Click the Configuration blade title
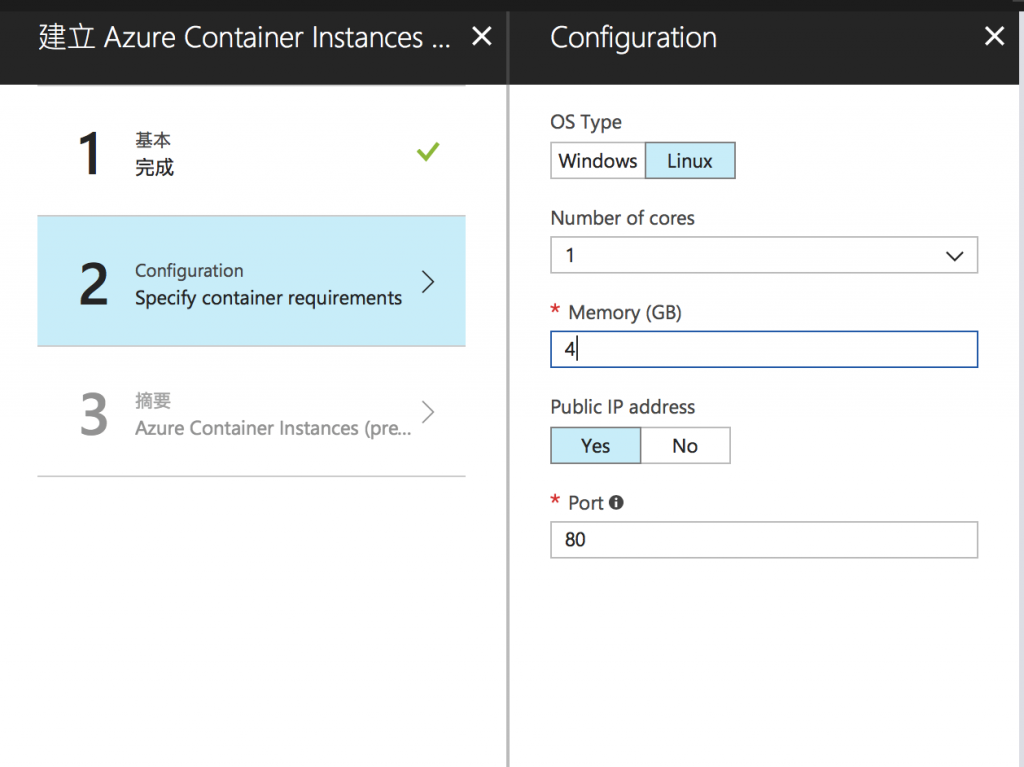The height and width of the screenshot is (767, 1024). [x=634, y=38]
